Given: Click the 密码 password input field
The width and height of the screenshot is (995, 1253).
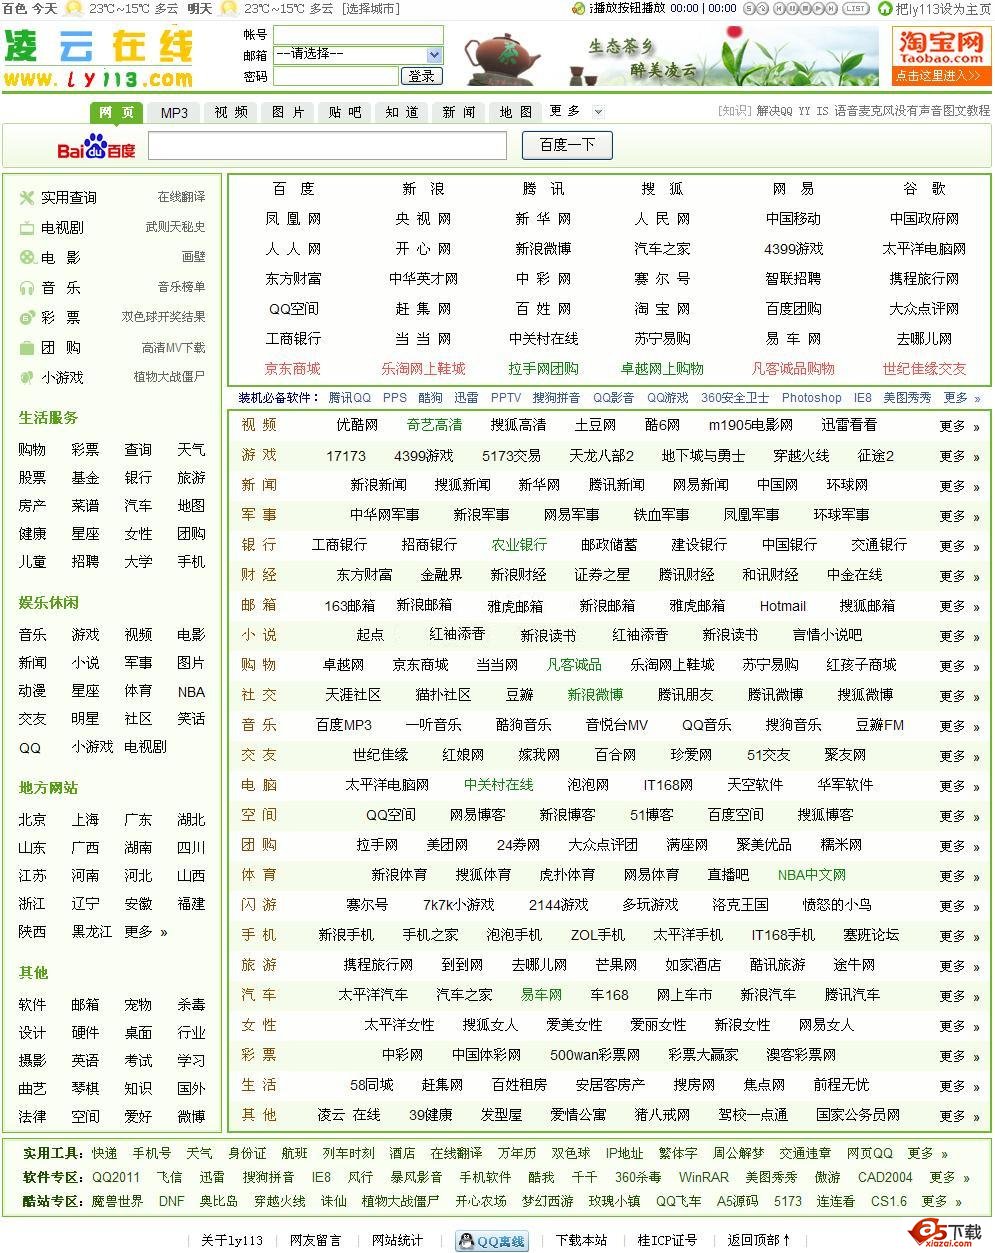Looking at the screenshot, I should (336, 76).
